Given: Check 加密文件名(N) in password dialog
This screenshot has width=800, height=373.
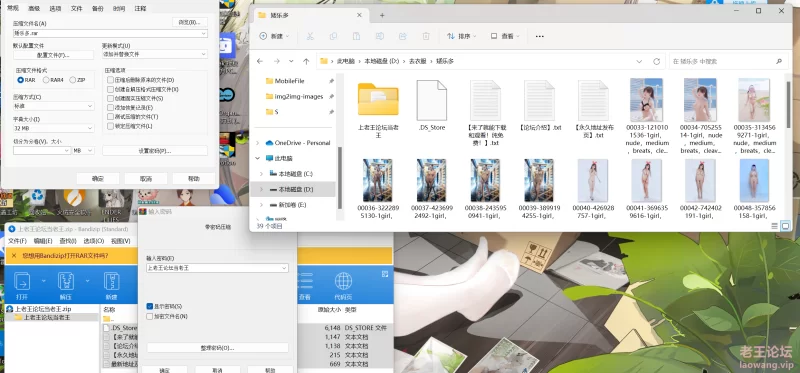Looking at the screenshot, I should [x=149, y=316].
